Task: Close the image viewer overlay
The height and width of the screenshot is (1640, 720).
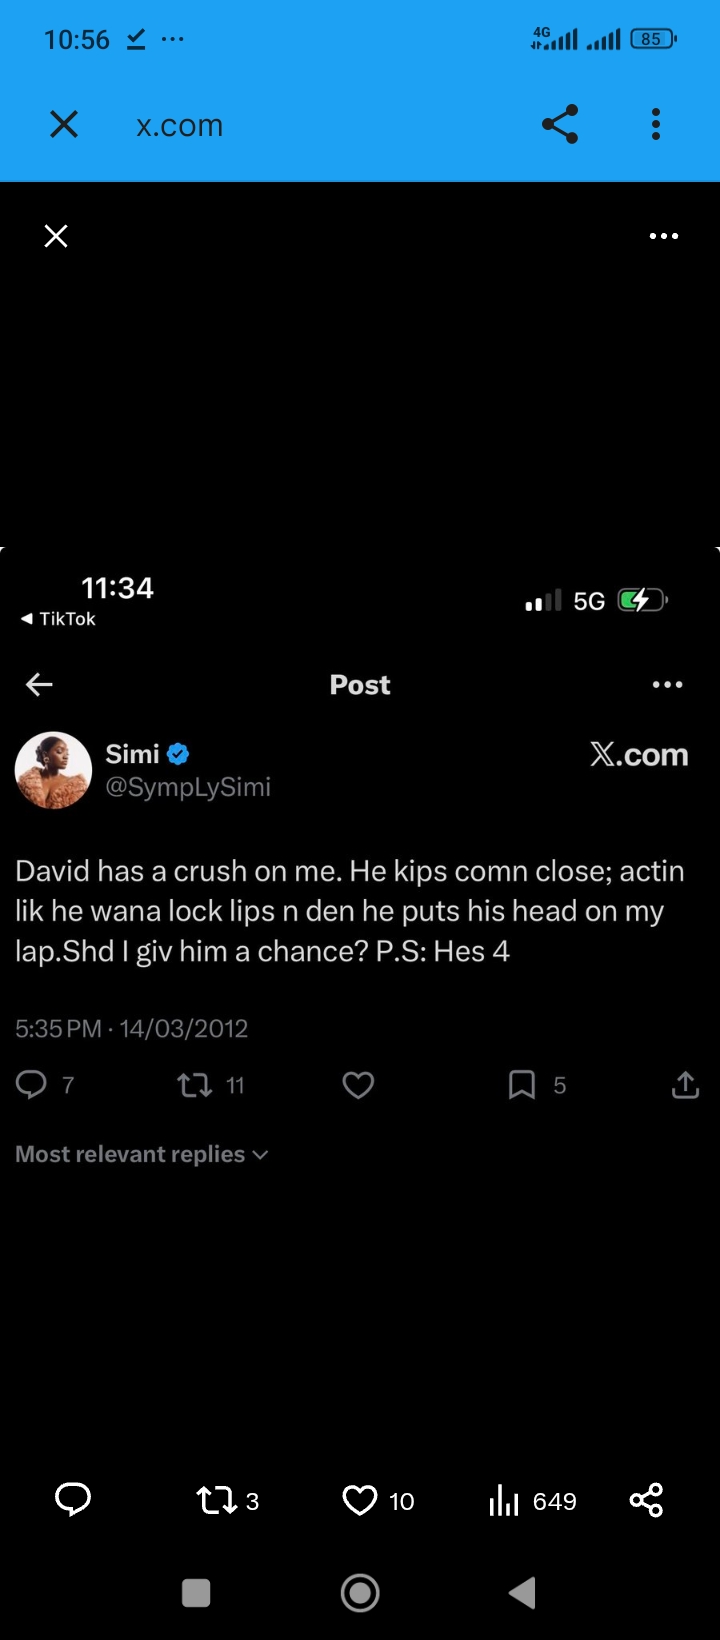Action: pyautogui.click(x=56, y=236)
